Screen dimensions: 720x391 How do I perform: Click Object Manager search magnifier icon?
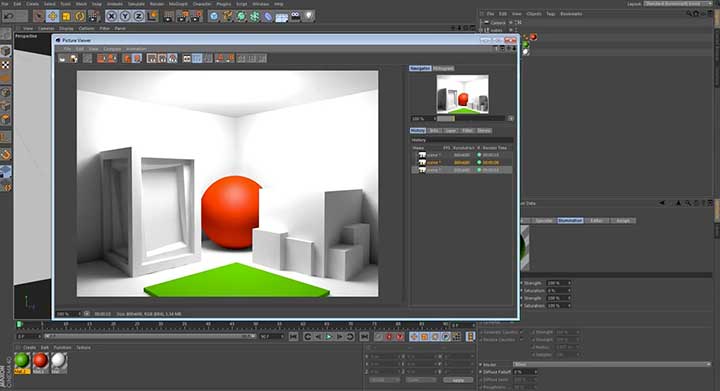[x=689, y=14]
